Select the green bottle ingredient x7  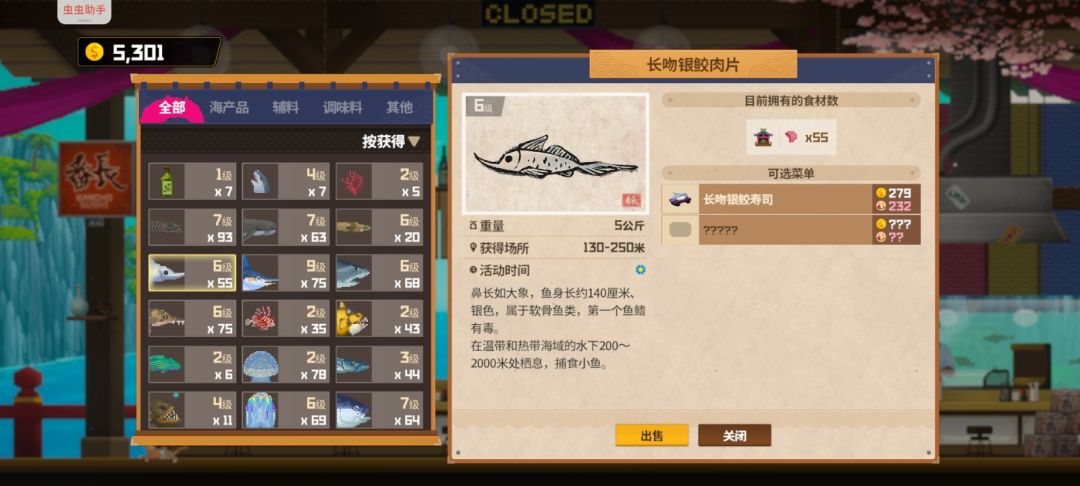(192, 182)
